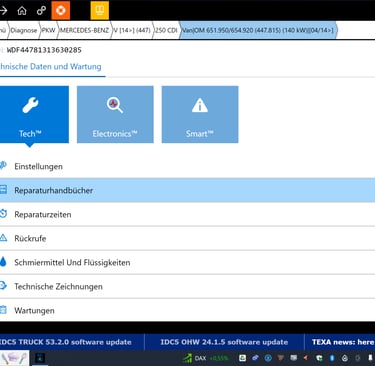Click the clock icon beside Reparaturzeiten
Viewport: 375px width, 366px height.
pos(3,214)
